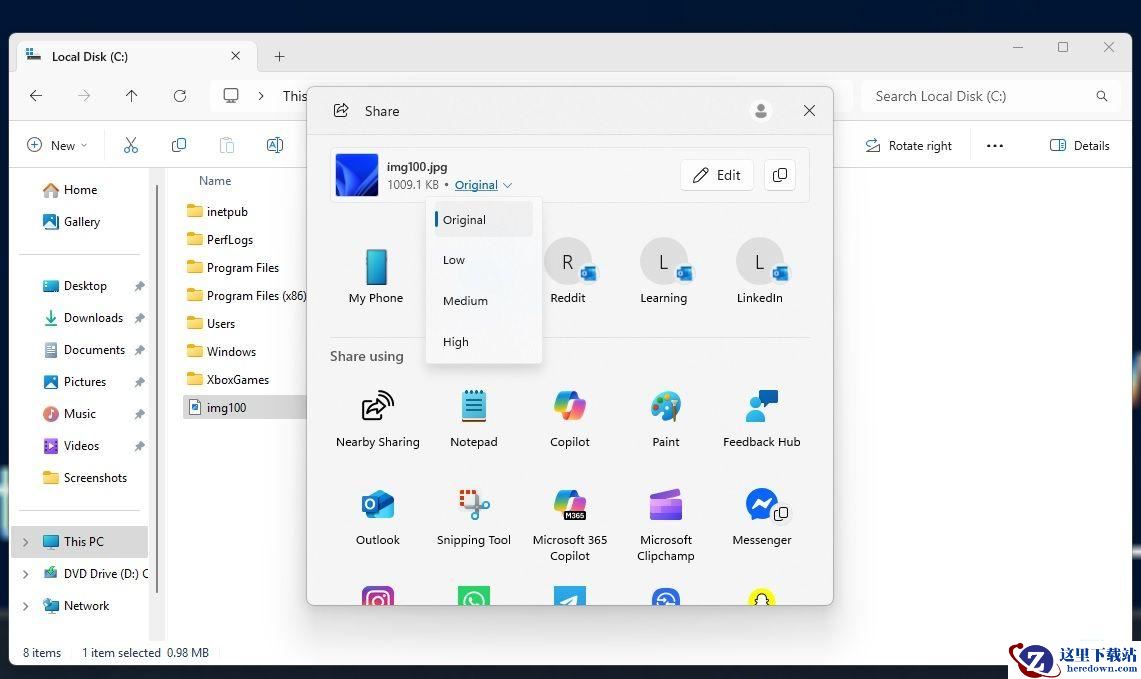The width and height of the screenshot is (1141, 679).
Task: Open the Original image quality dropdown
Action: point(483,185)
